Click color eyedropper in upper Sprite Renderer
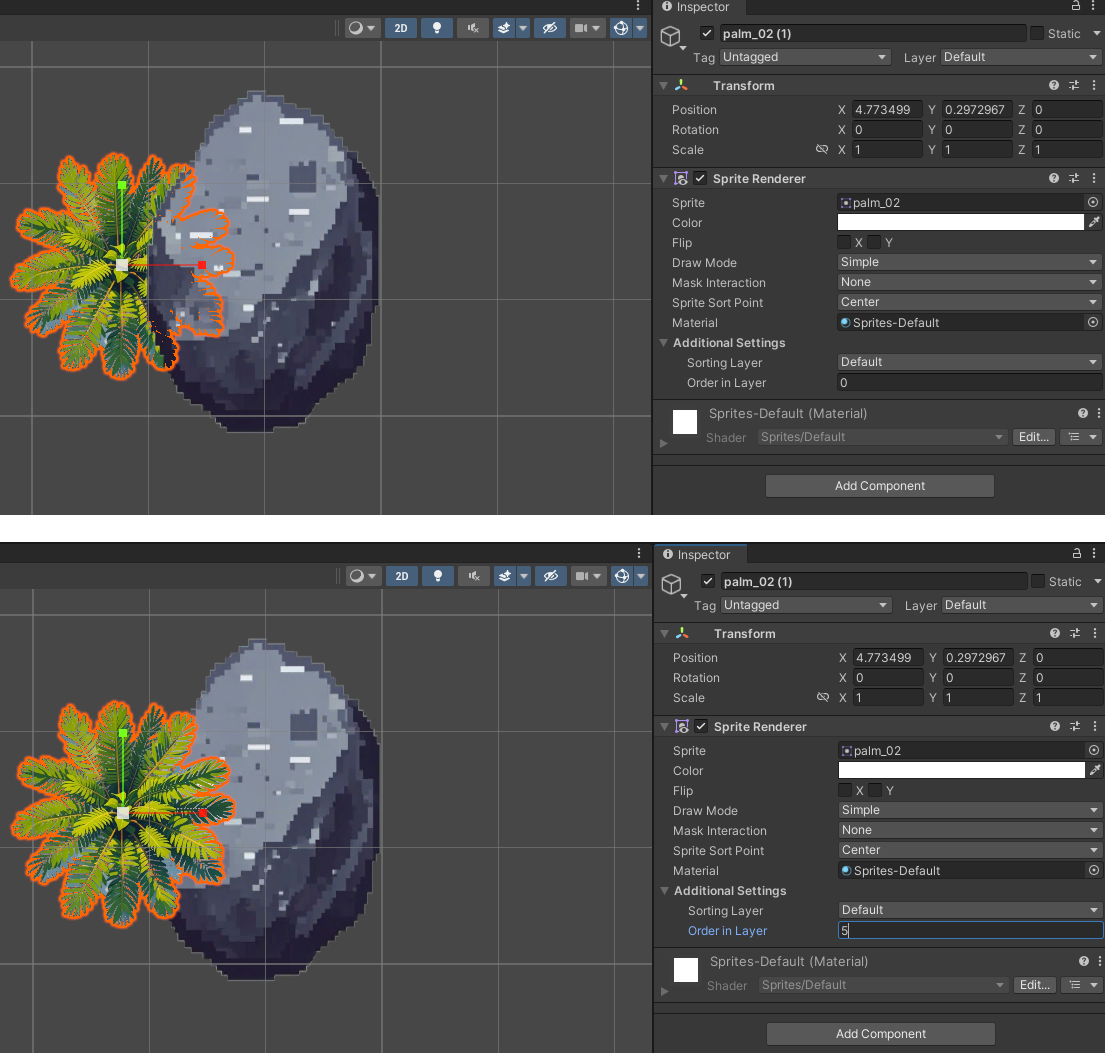This screenshot has height=1053, width=1105. pos(1094,223)
